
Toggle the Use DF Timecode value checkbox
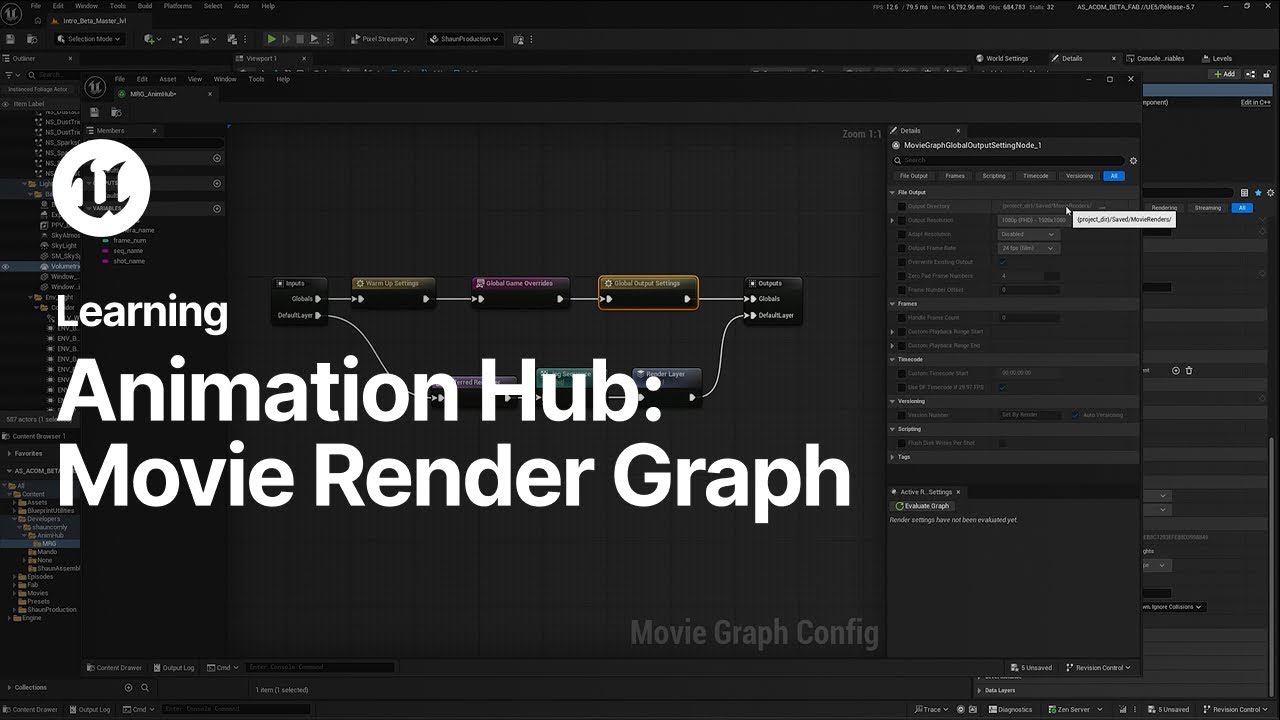pos(1003,387)
